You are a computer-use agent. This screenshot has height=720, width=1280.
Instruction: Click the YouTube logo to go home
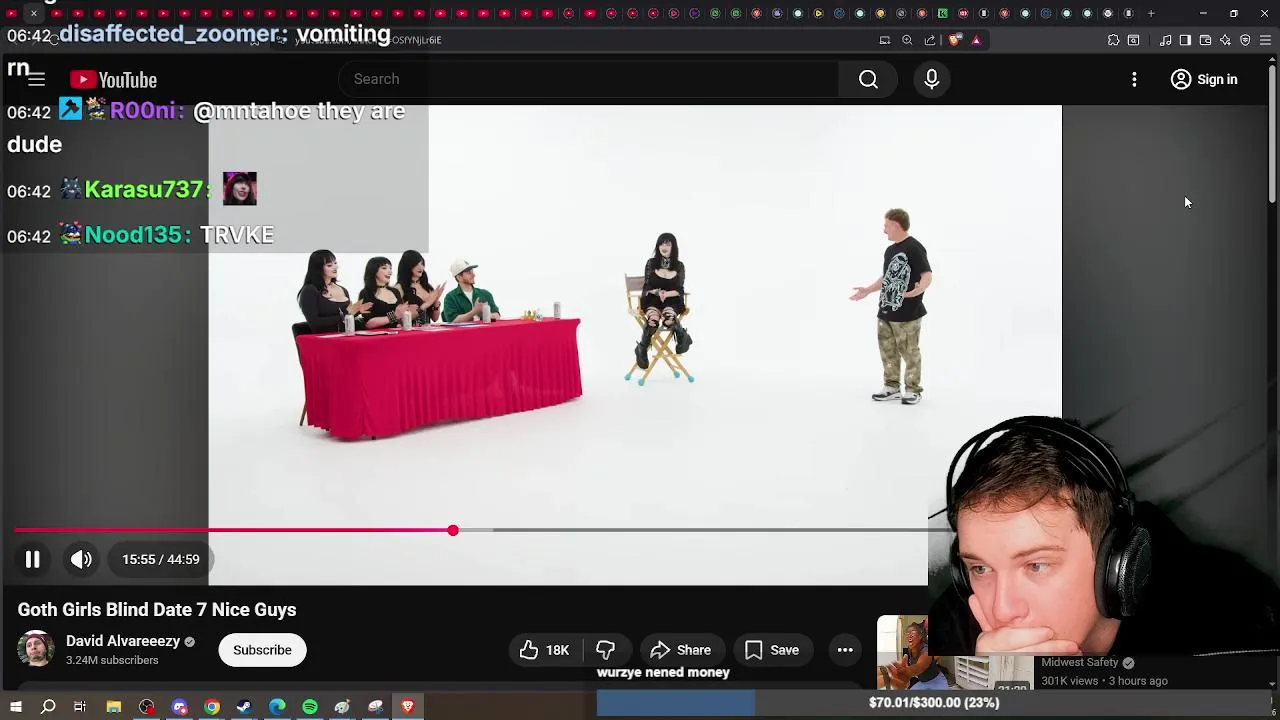[114, 80]
